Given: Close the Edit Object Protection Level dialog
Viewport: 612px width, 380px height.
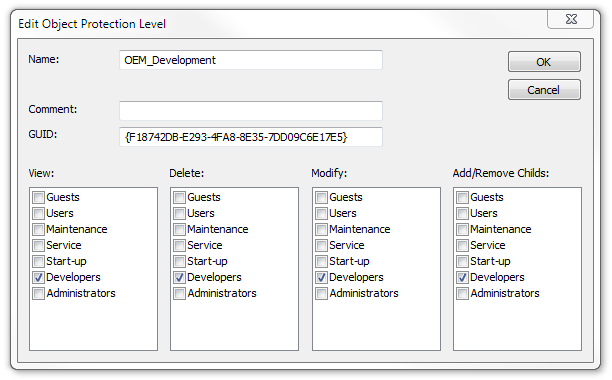Looking at the screenshot, I should point(571,19).
